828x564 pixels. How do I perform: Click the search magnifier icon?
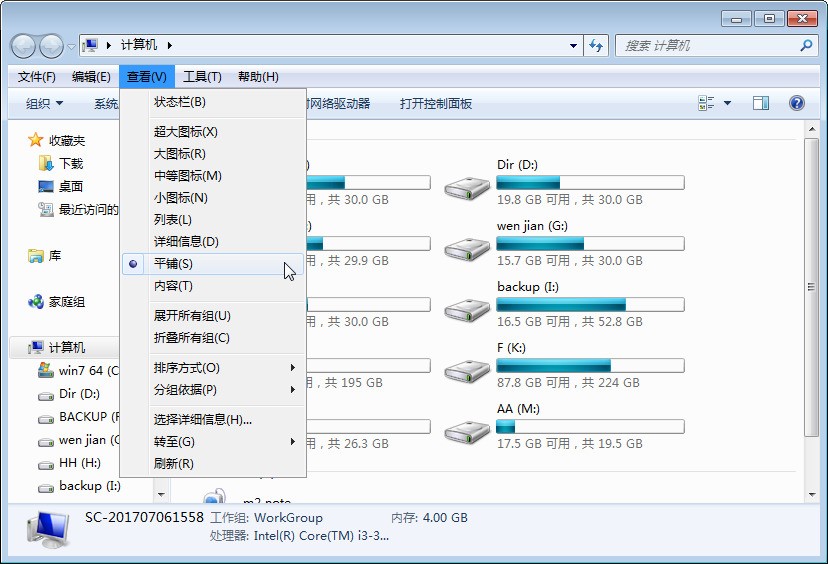pos(806,46)
